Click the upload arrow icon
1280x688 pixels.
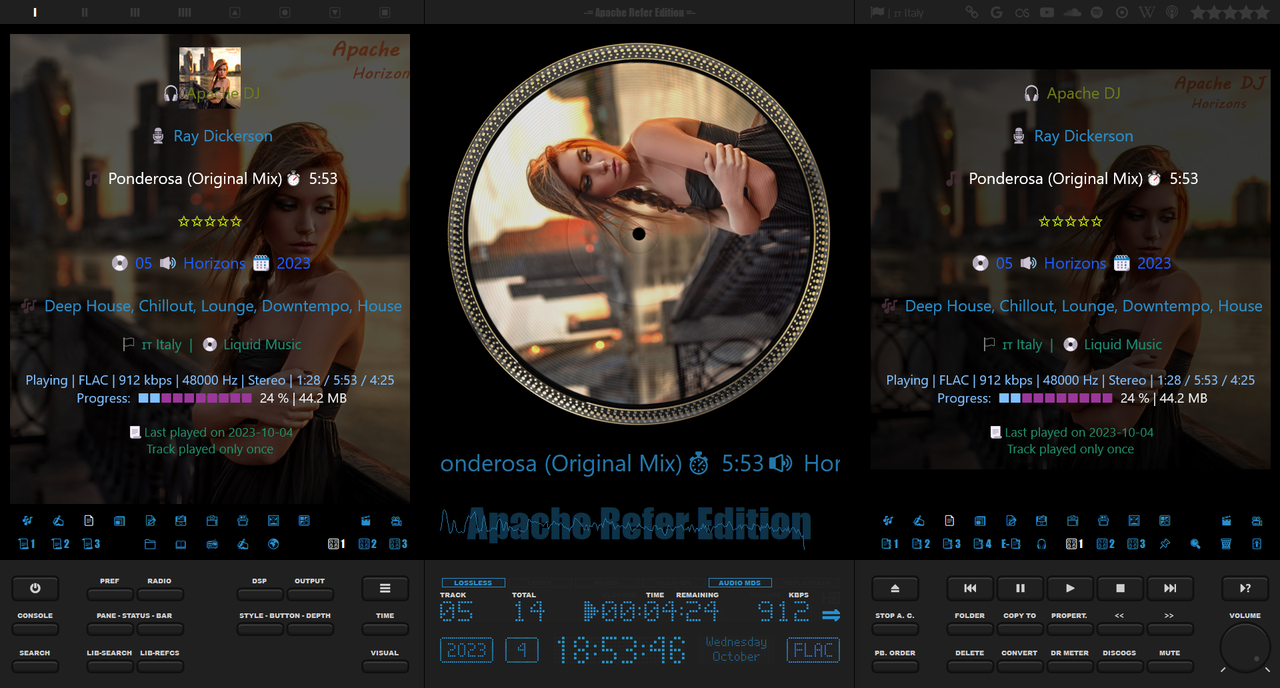1257,544
